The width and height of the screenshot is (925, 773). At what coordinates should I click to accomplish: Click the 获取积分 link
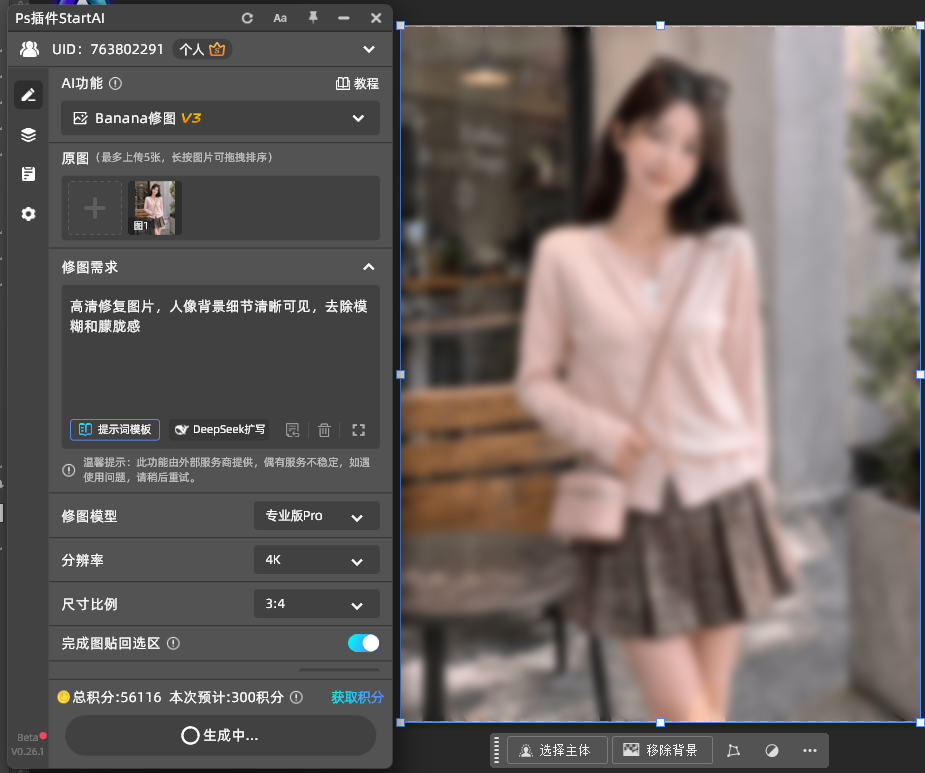(357, 697)
